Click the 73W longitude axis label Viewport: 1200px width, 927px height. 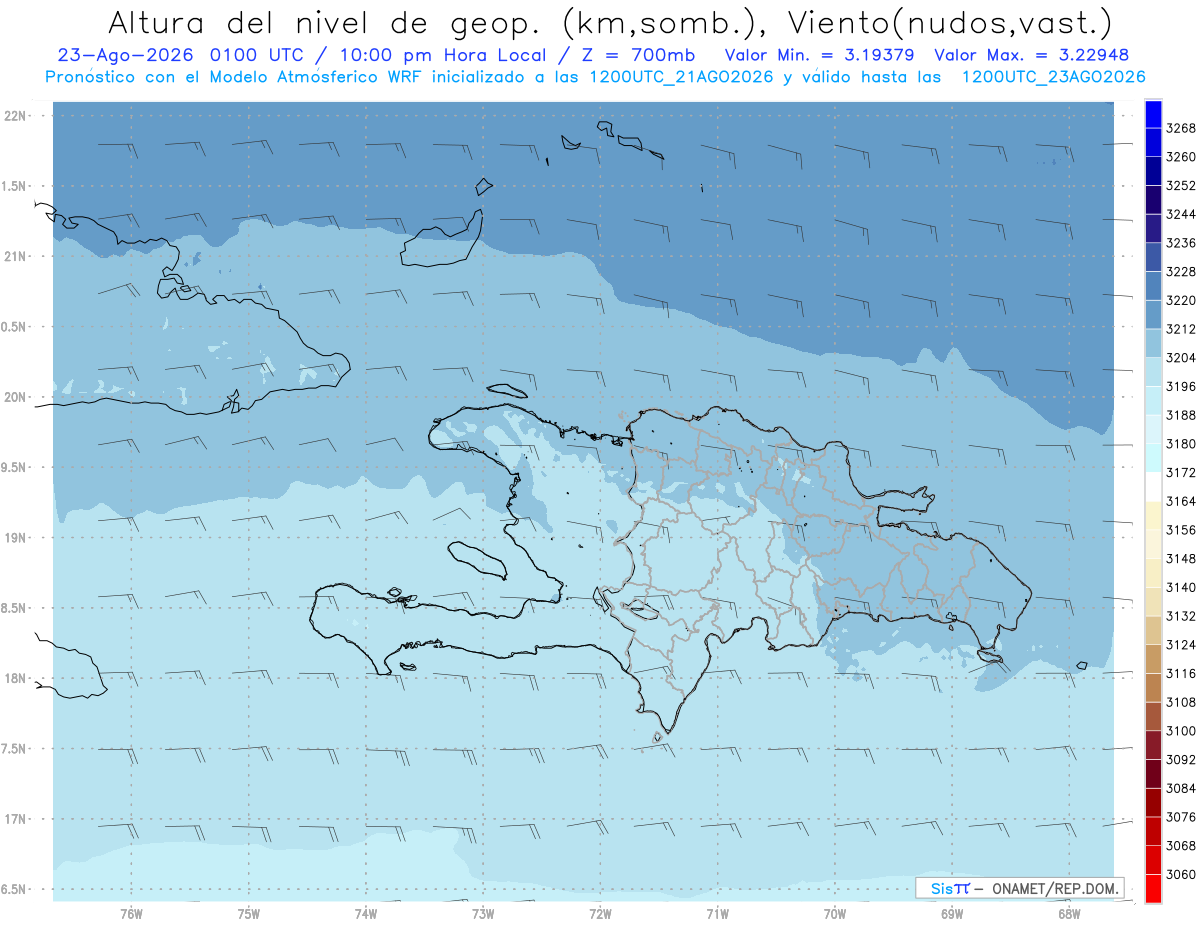point(483,912)
